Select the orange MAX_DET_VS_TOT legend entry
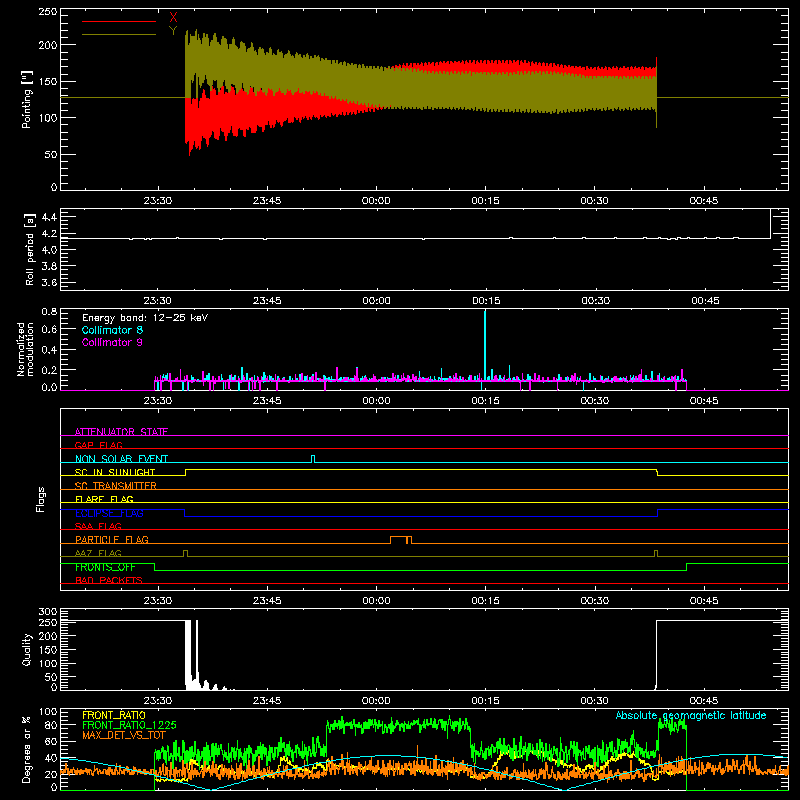The image size is (800, 800). [x=124, y=735]
